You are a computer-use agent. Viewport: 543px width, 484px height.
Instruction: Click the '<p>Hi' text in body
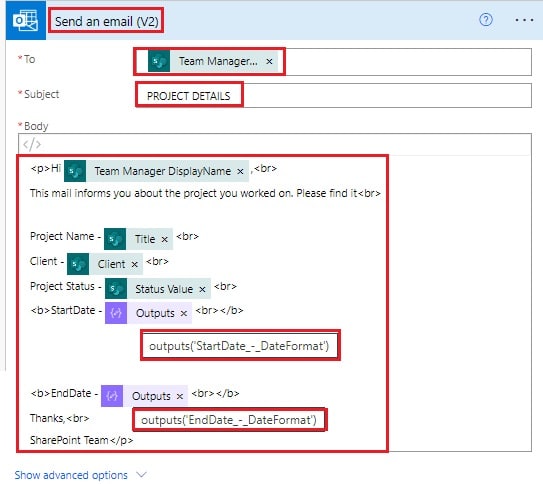pos(46,168)
